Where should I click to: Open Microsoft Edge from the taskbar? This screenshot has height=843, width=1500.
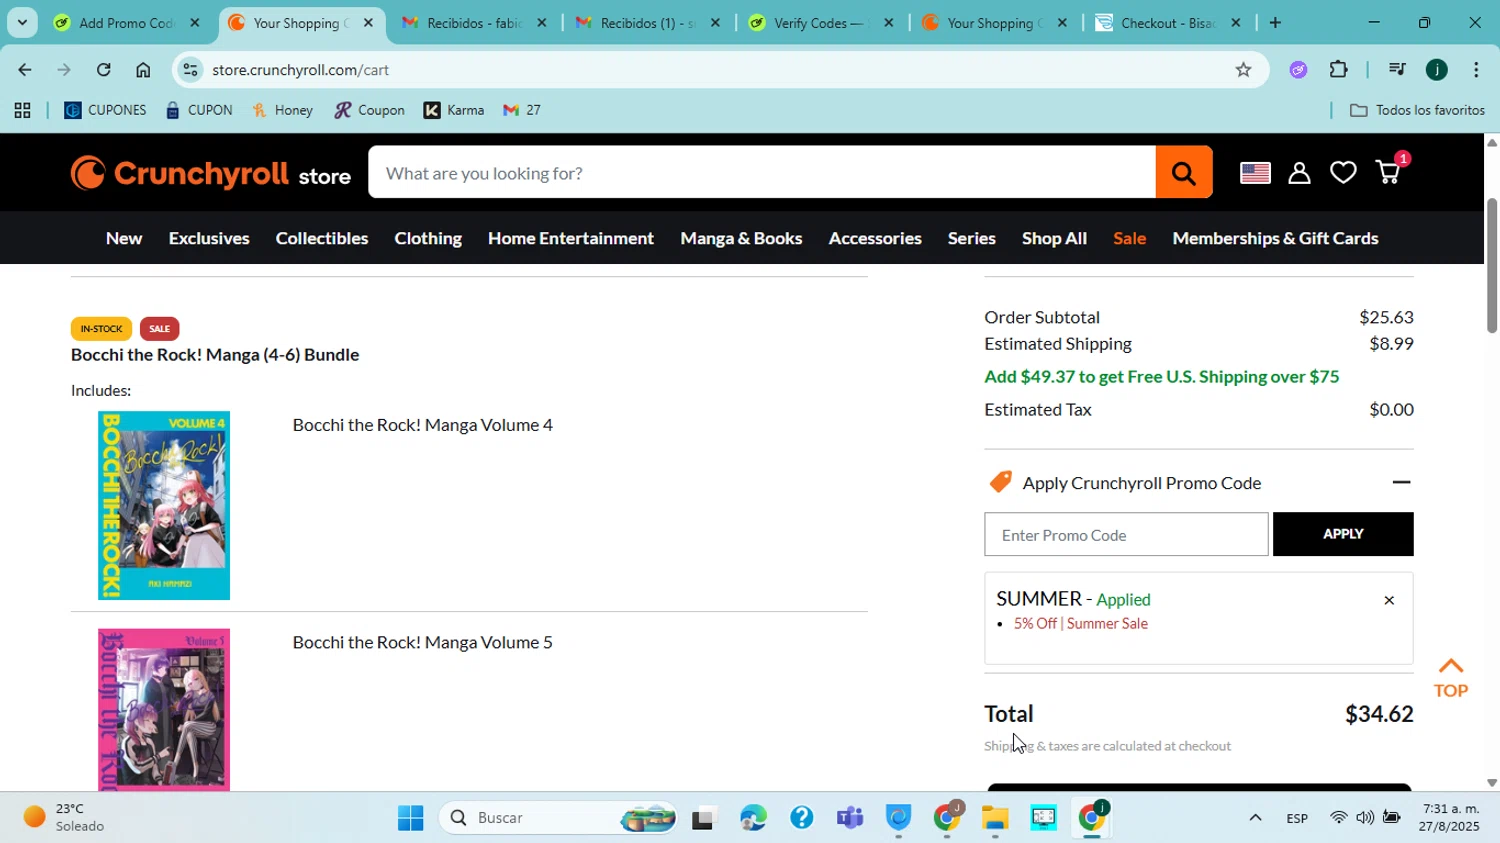pyautogui.click(x=753, y=818)
